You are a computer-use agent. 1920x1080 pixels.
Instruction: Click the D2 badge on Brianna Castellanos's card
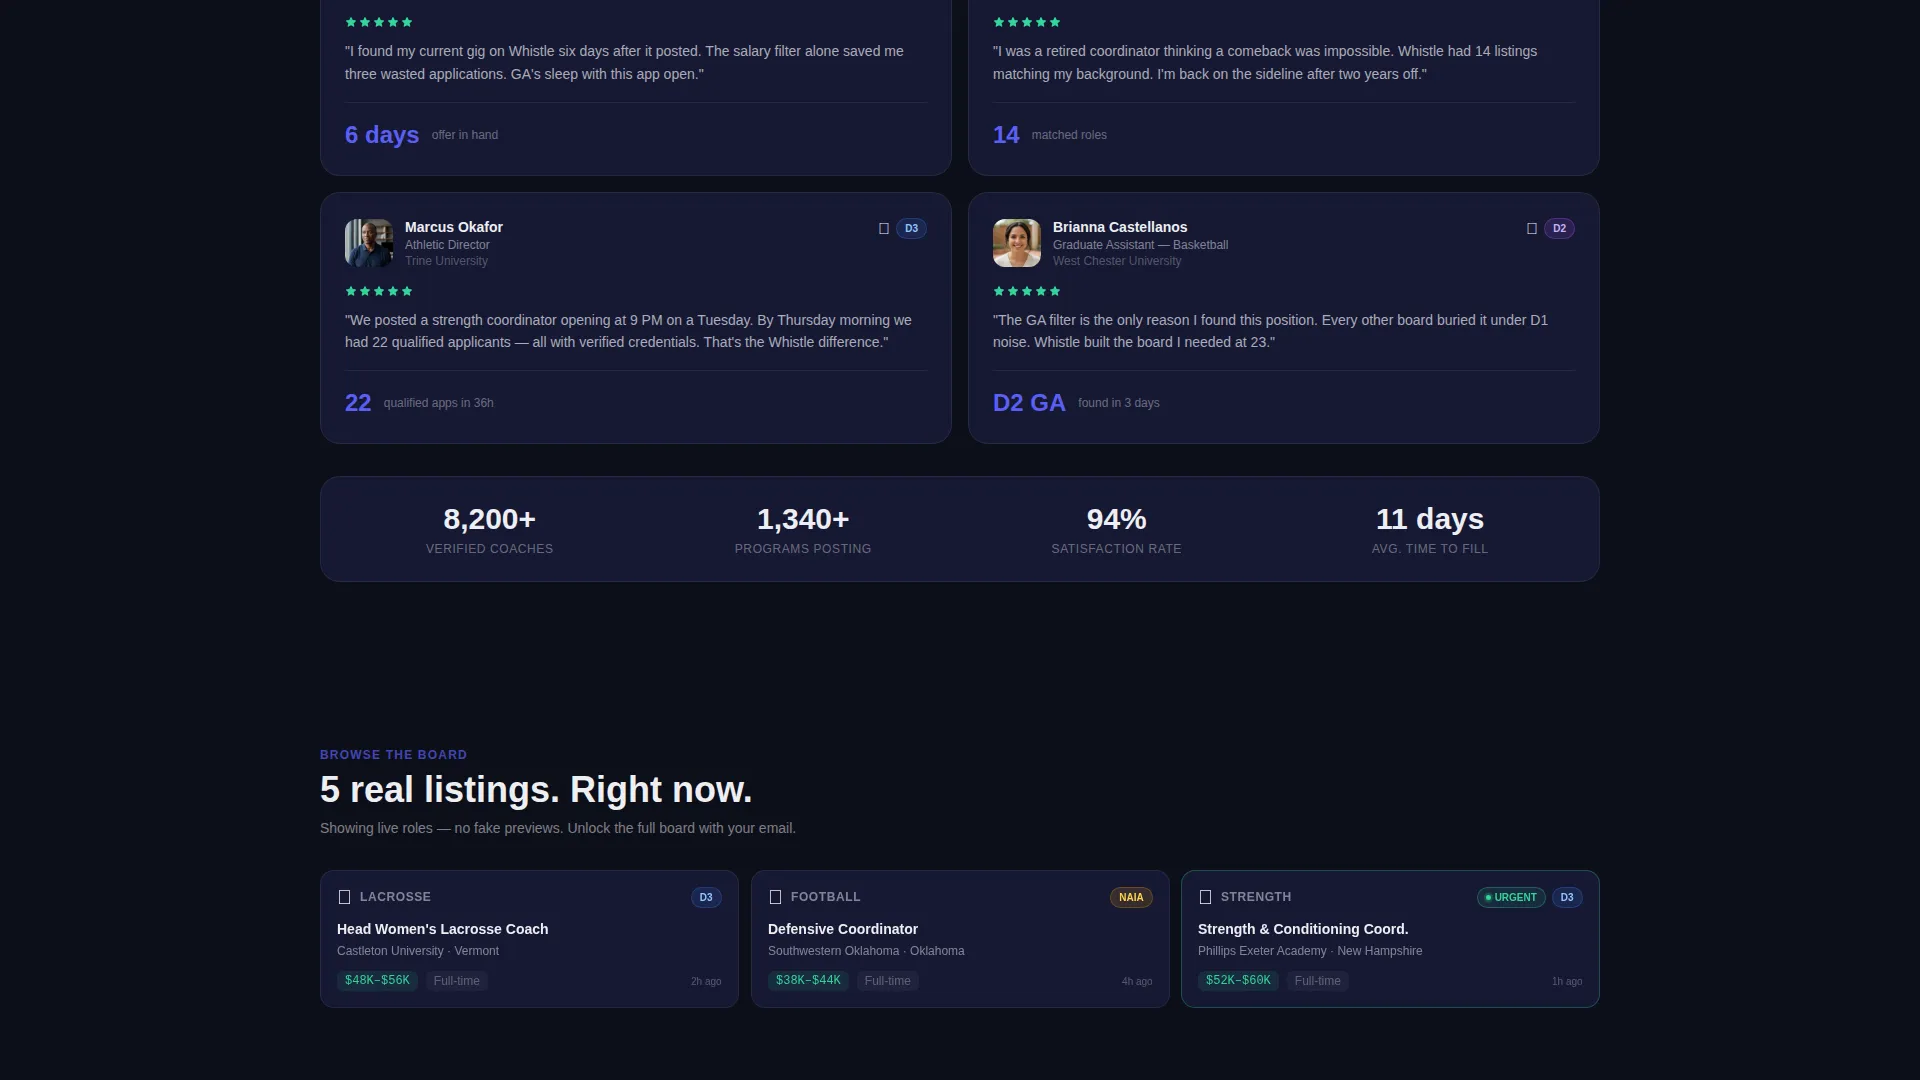tap(1559, 229)
